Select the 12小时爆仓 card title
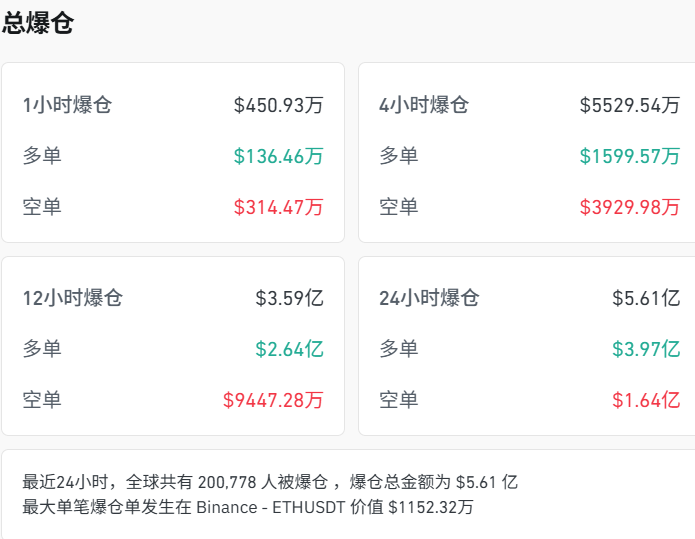 (72, 298)
